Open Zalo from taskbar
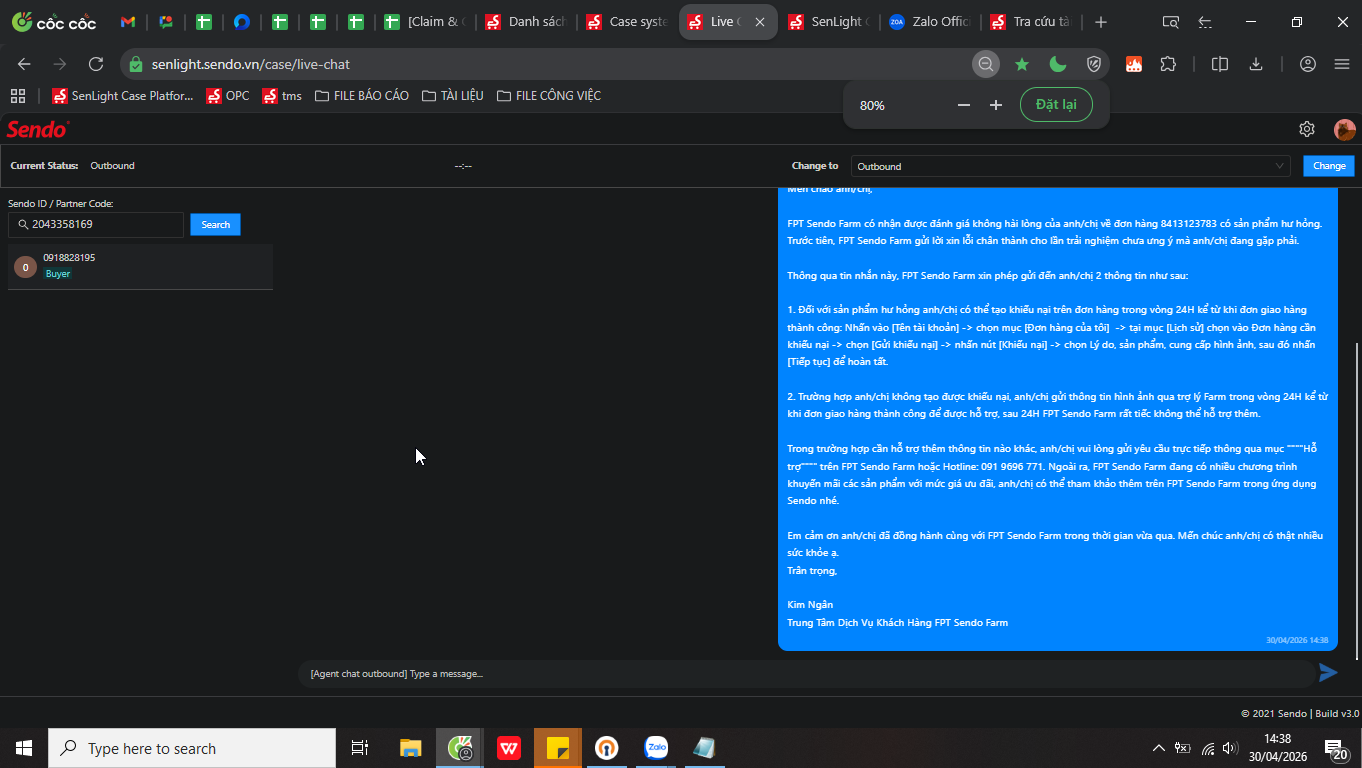This screenshot has height=768, width=1362. [x=656, y=748]
